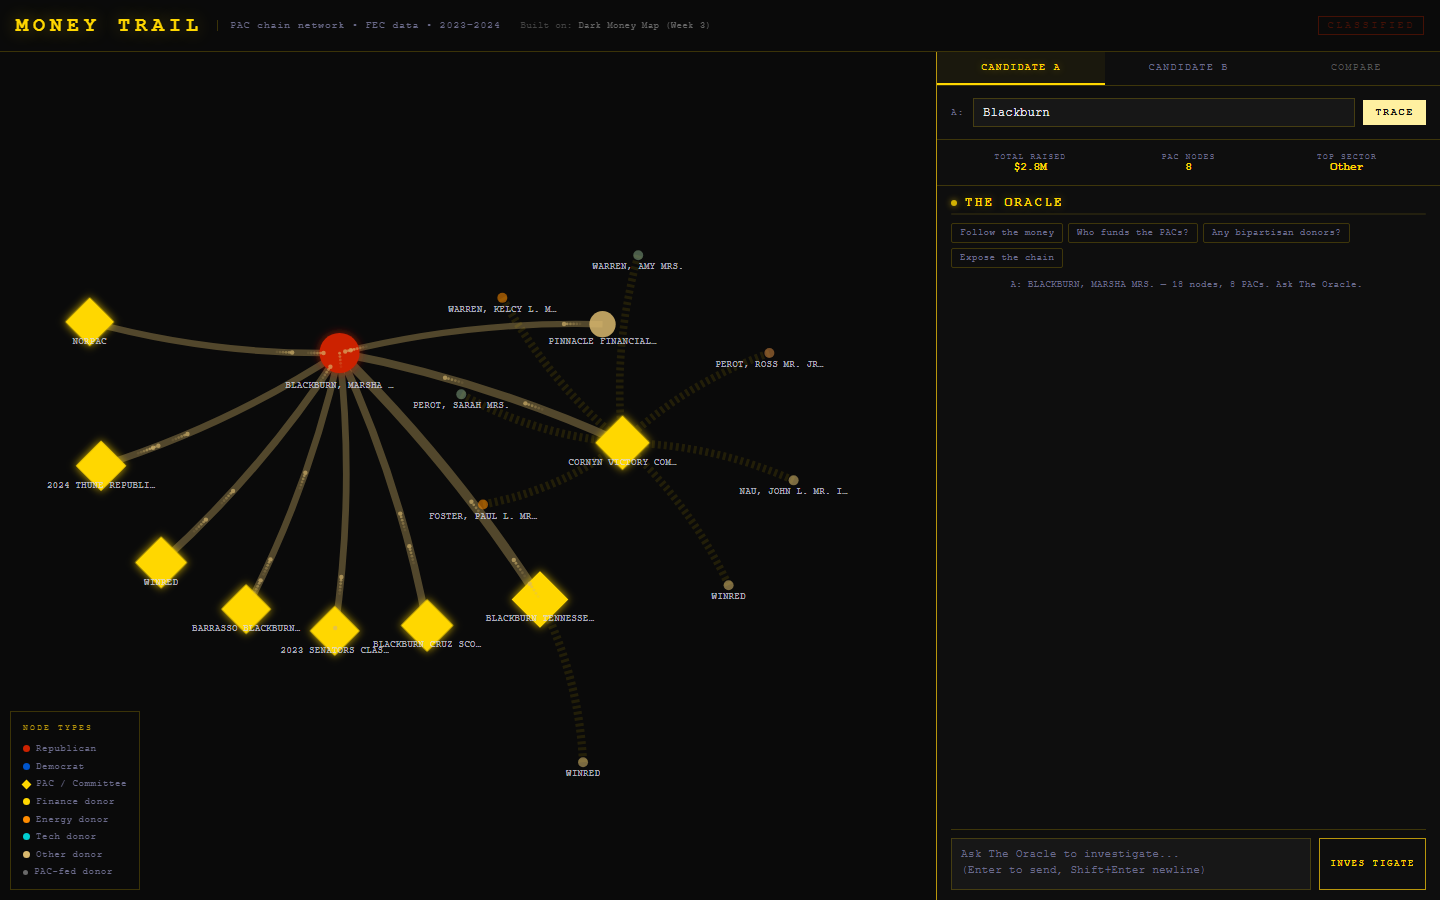Viewport: 1440px width, 900px height.
Task: Open the Compare tab
Action: (x=1355, y=68)
